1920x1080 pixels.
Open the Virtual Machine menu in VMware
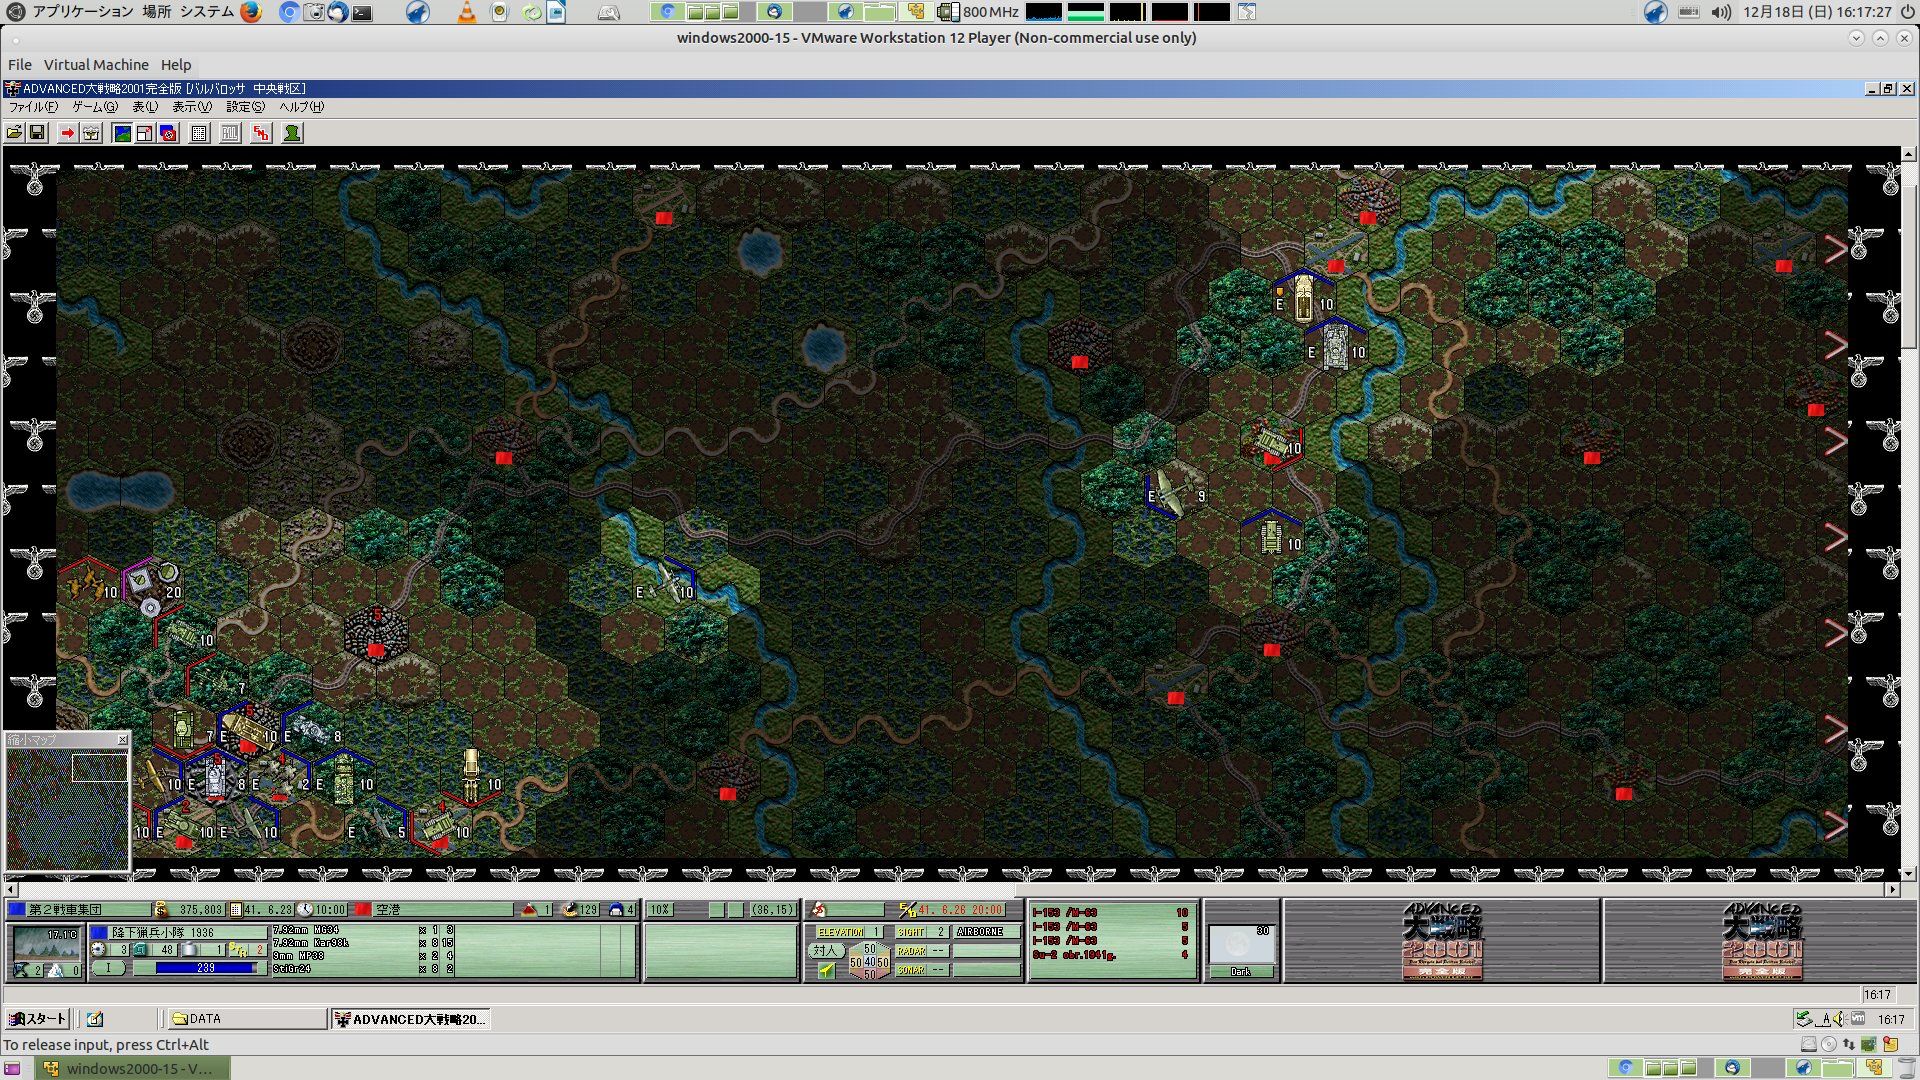pos(96,65)
